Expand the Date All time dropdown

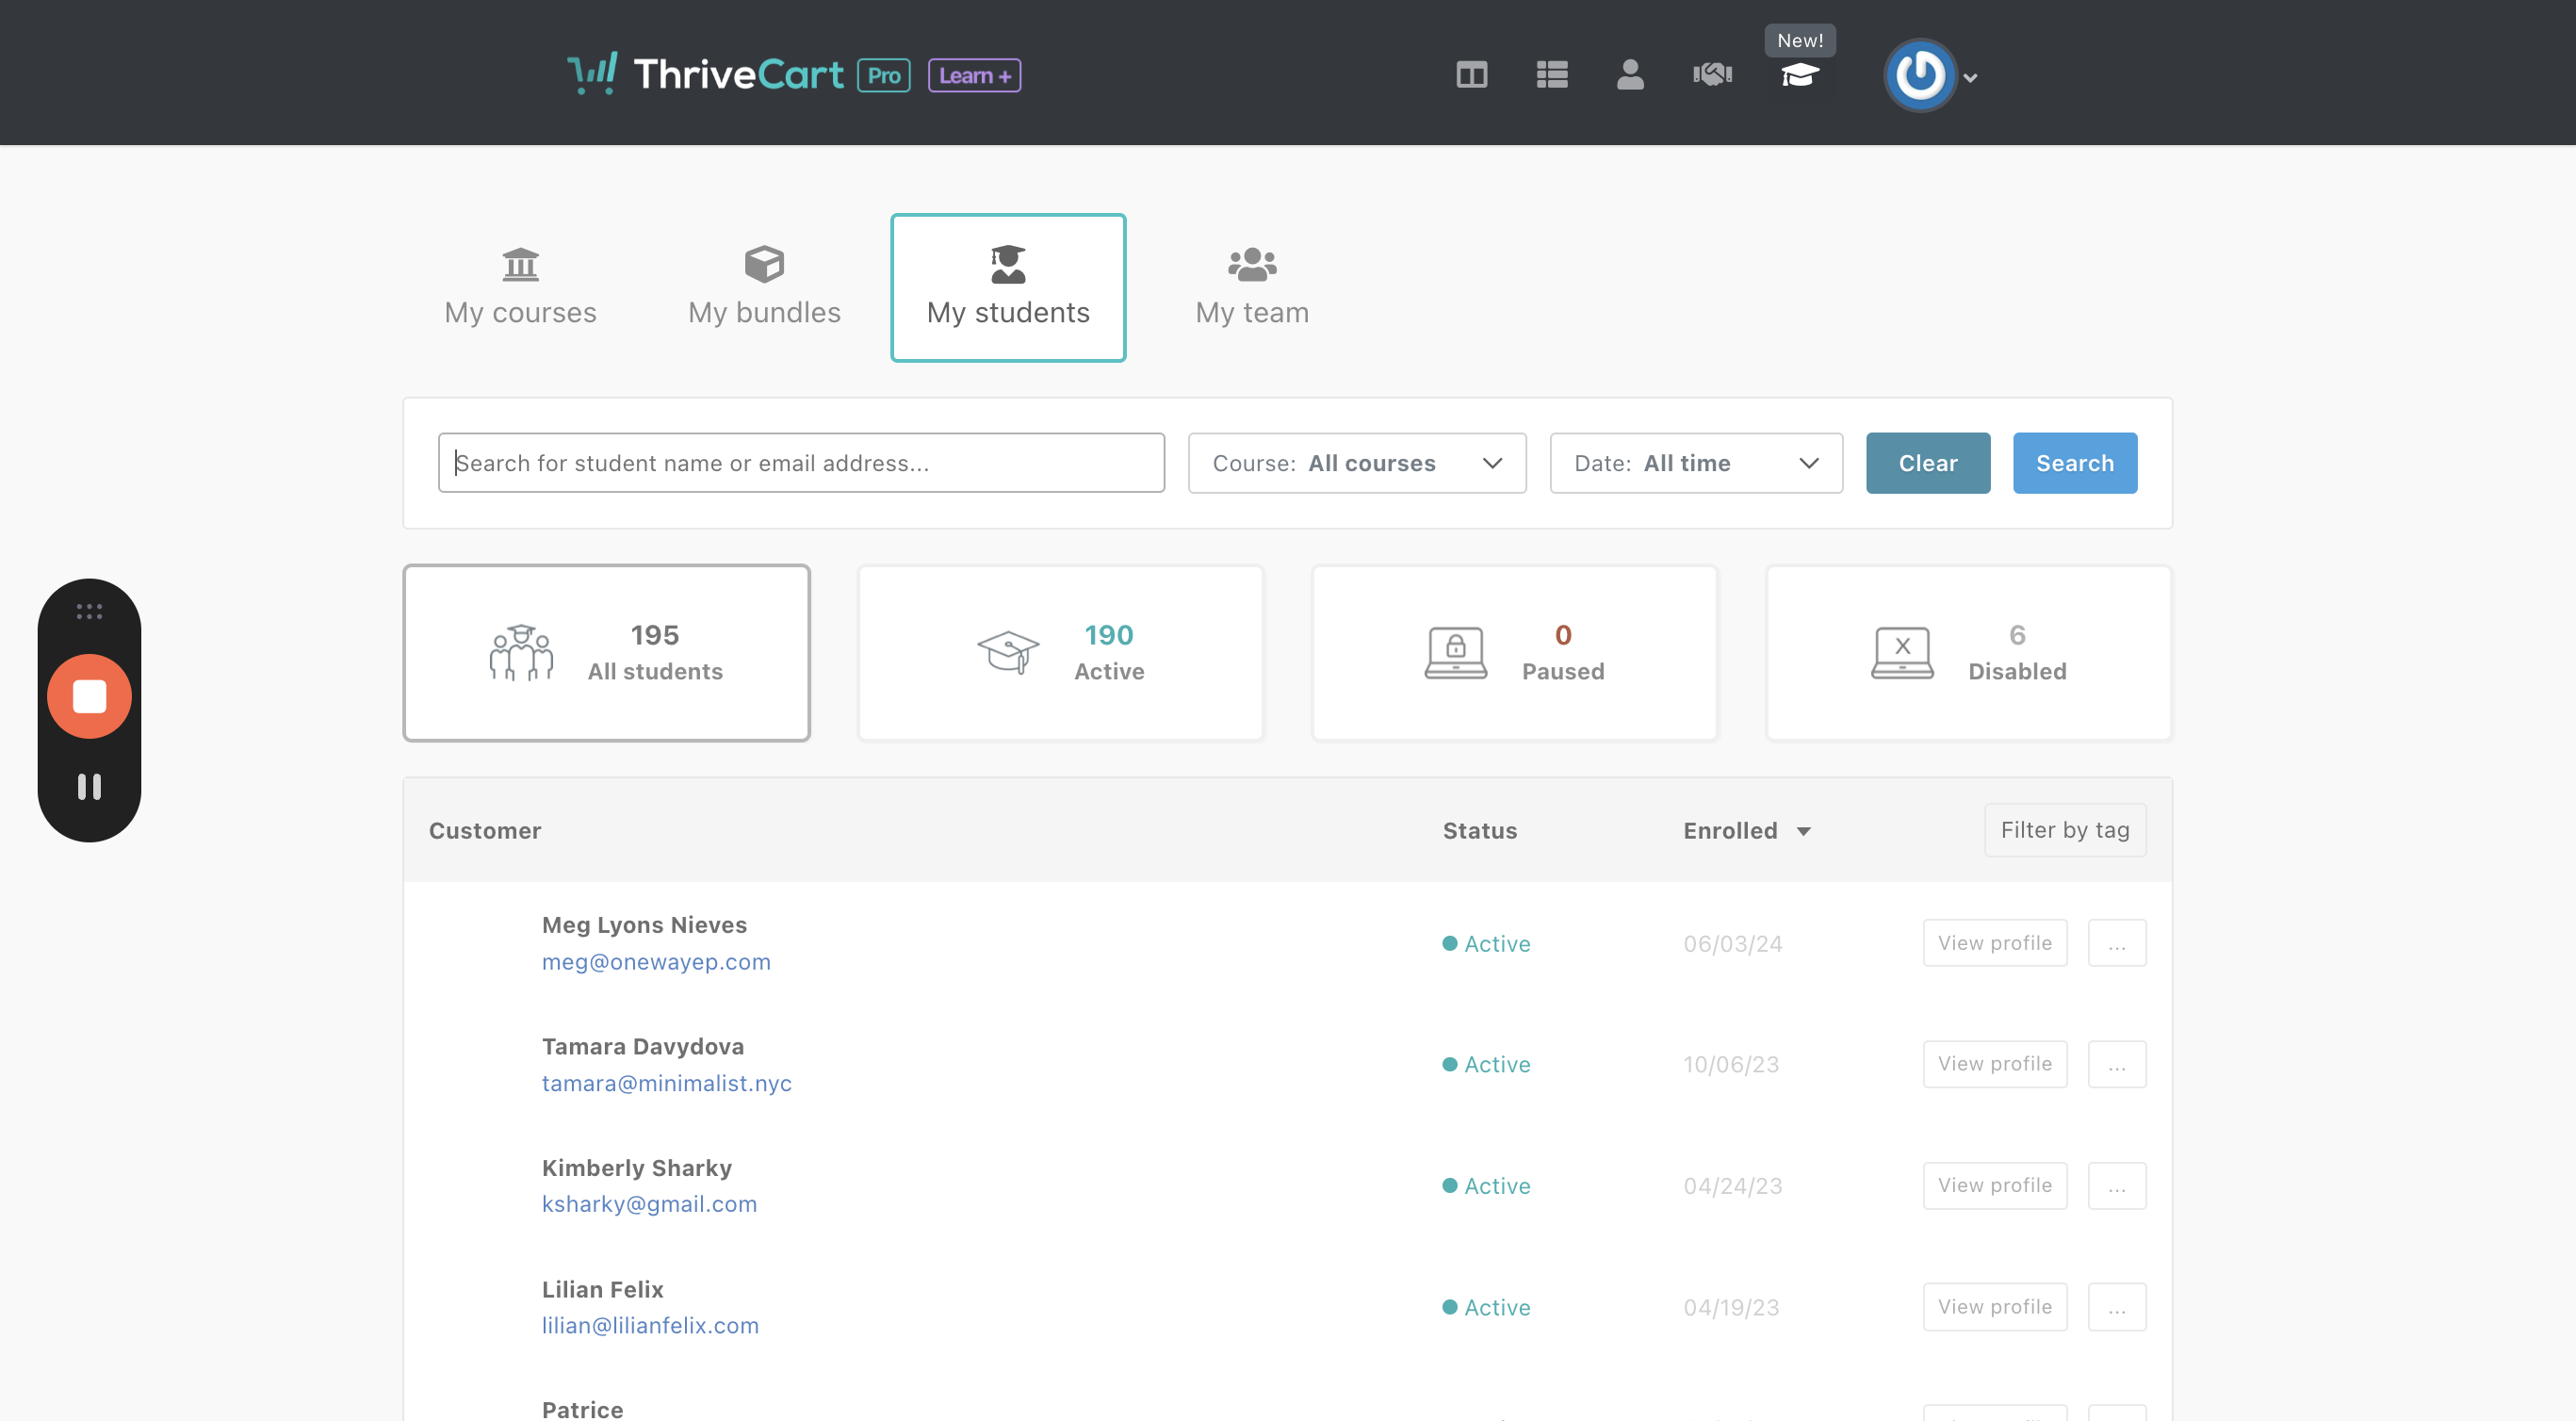(x=1695, y=463)
